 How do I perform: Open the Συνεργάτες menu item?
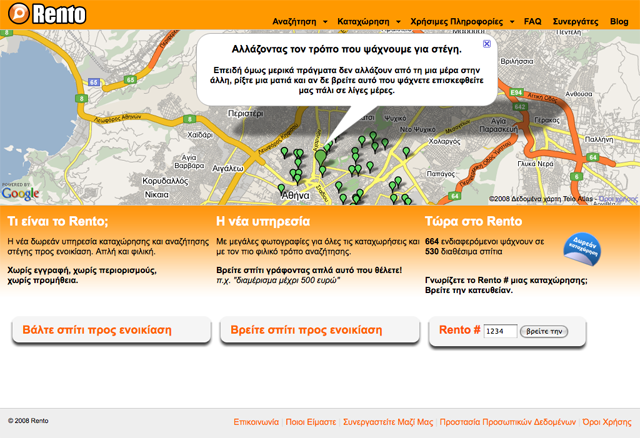point(576,22)
